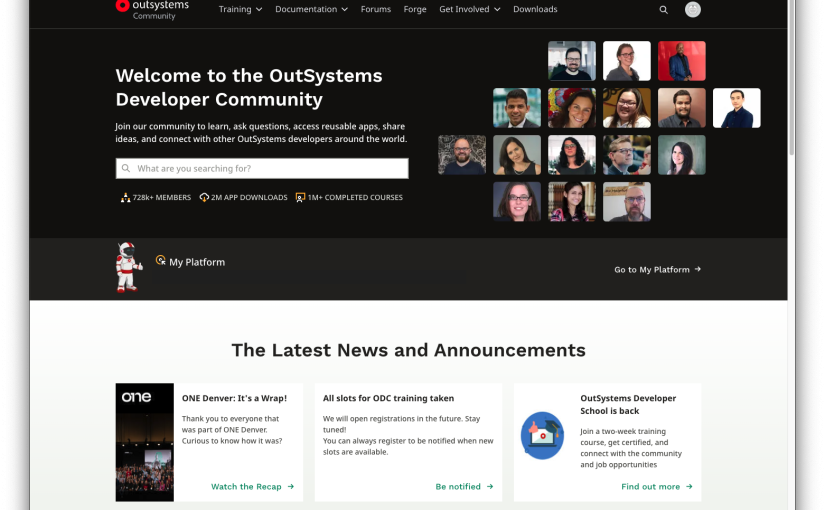The image size is (825, 510).
Task: Click the arrow next to Be notified
Action: tap(490, 486)
